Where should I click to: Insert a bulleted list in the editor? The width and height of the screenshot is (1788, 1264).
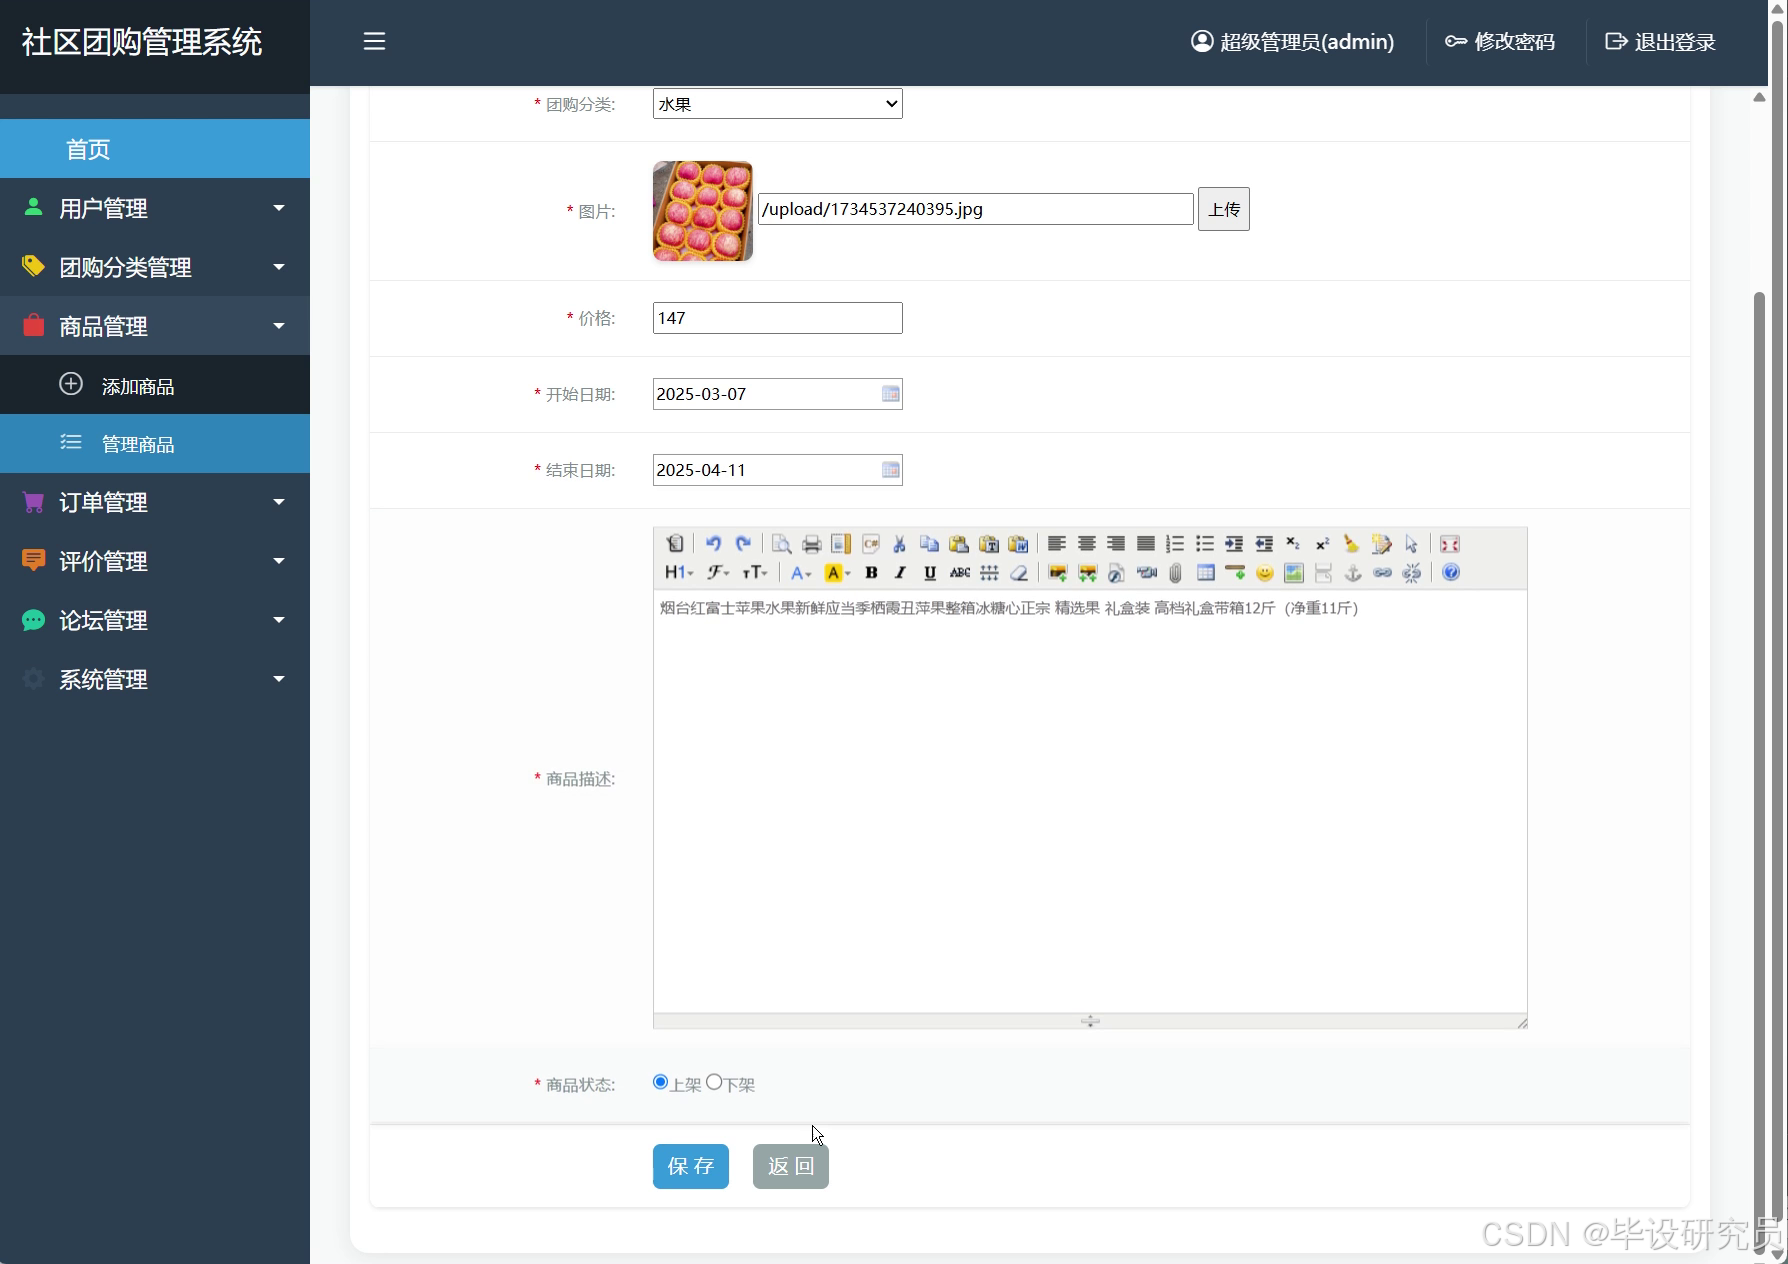(x=1205, y=544)
